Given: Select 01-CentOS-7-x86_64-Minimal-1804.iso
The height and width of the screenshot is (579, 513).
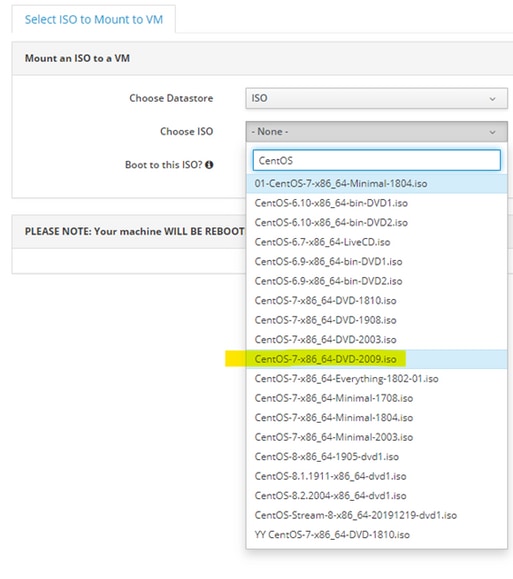Looking at the screenshot, I should pos(376,184).
